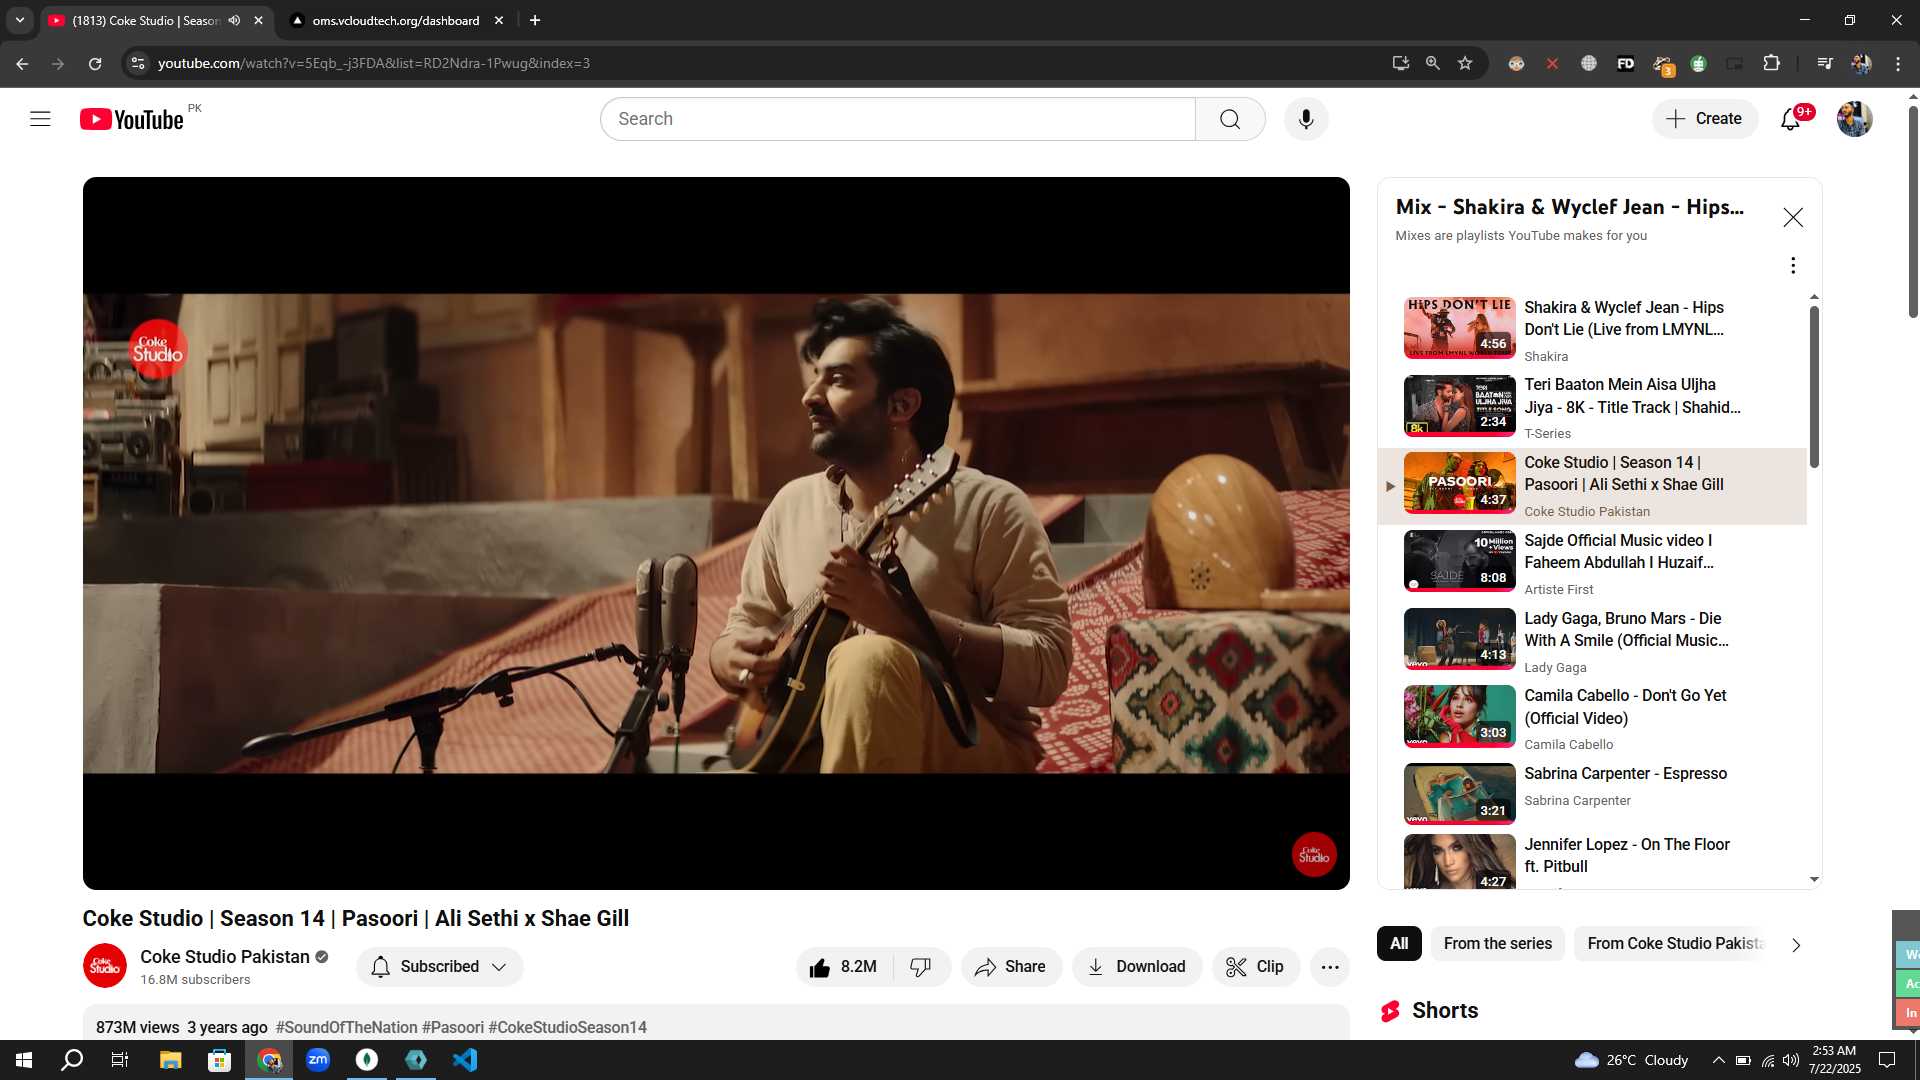Download the video
This screenshot has height=1080, width=1920.
pyautogui.click(x=1137, y=967)
